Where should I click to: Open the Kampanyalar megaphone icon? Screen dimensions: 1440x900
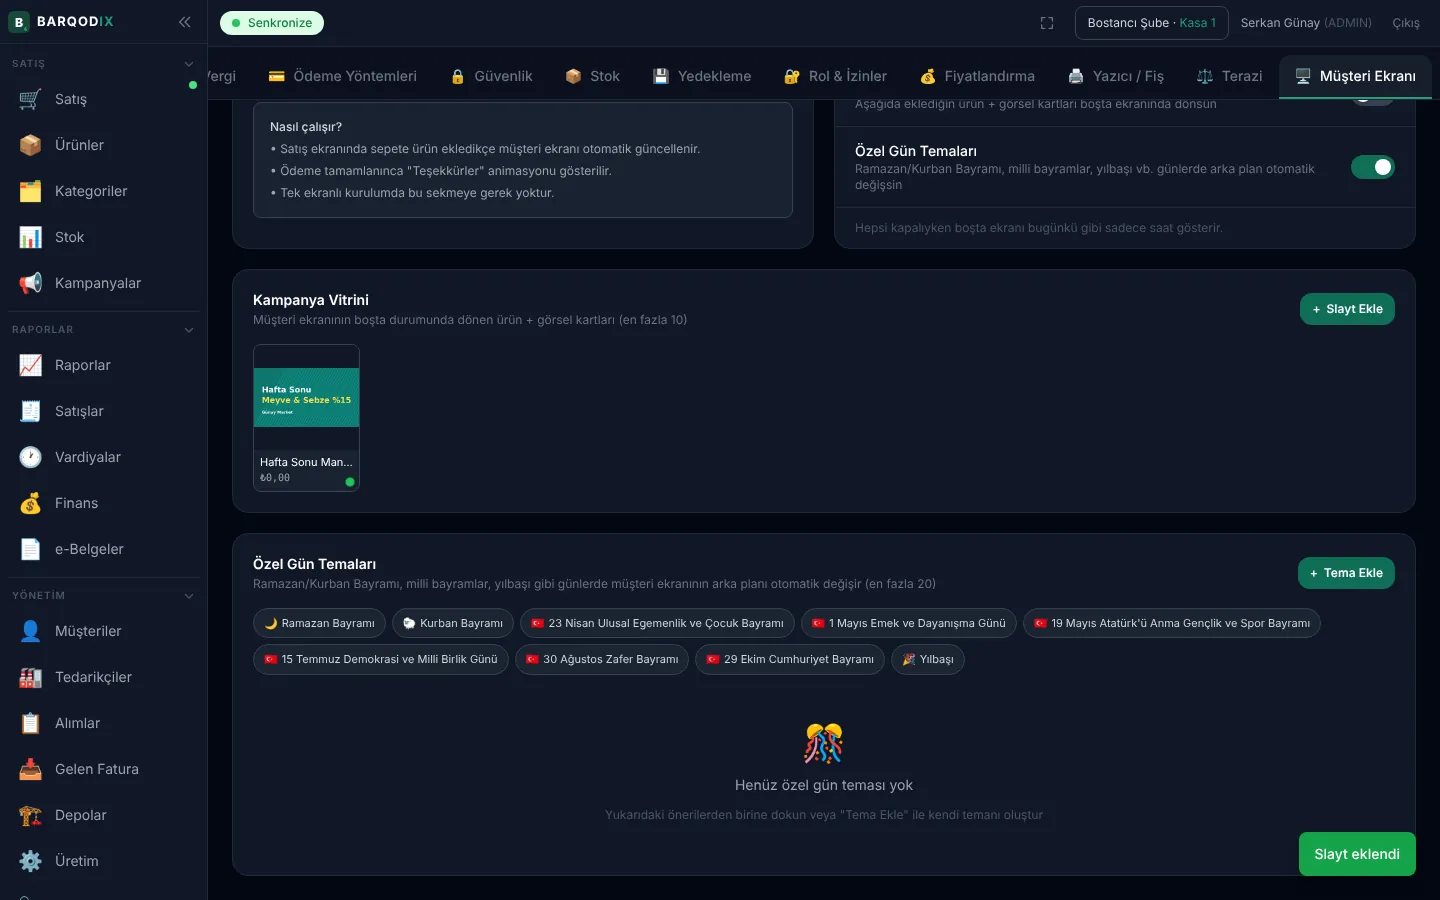coord(31,283)
